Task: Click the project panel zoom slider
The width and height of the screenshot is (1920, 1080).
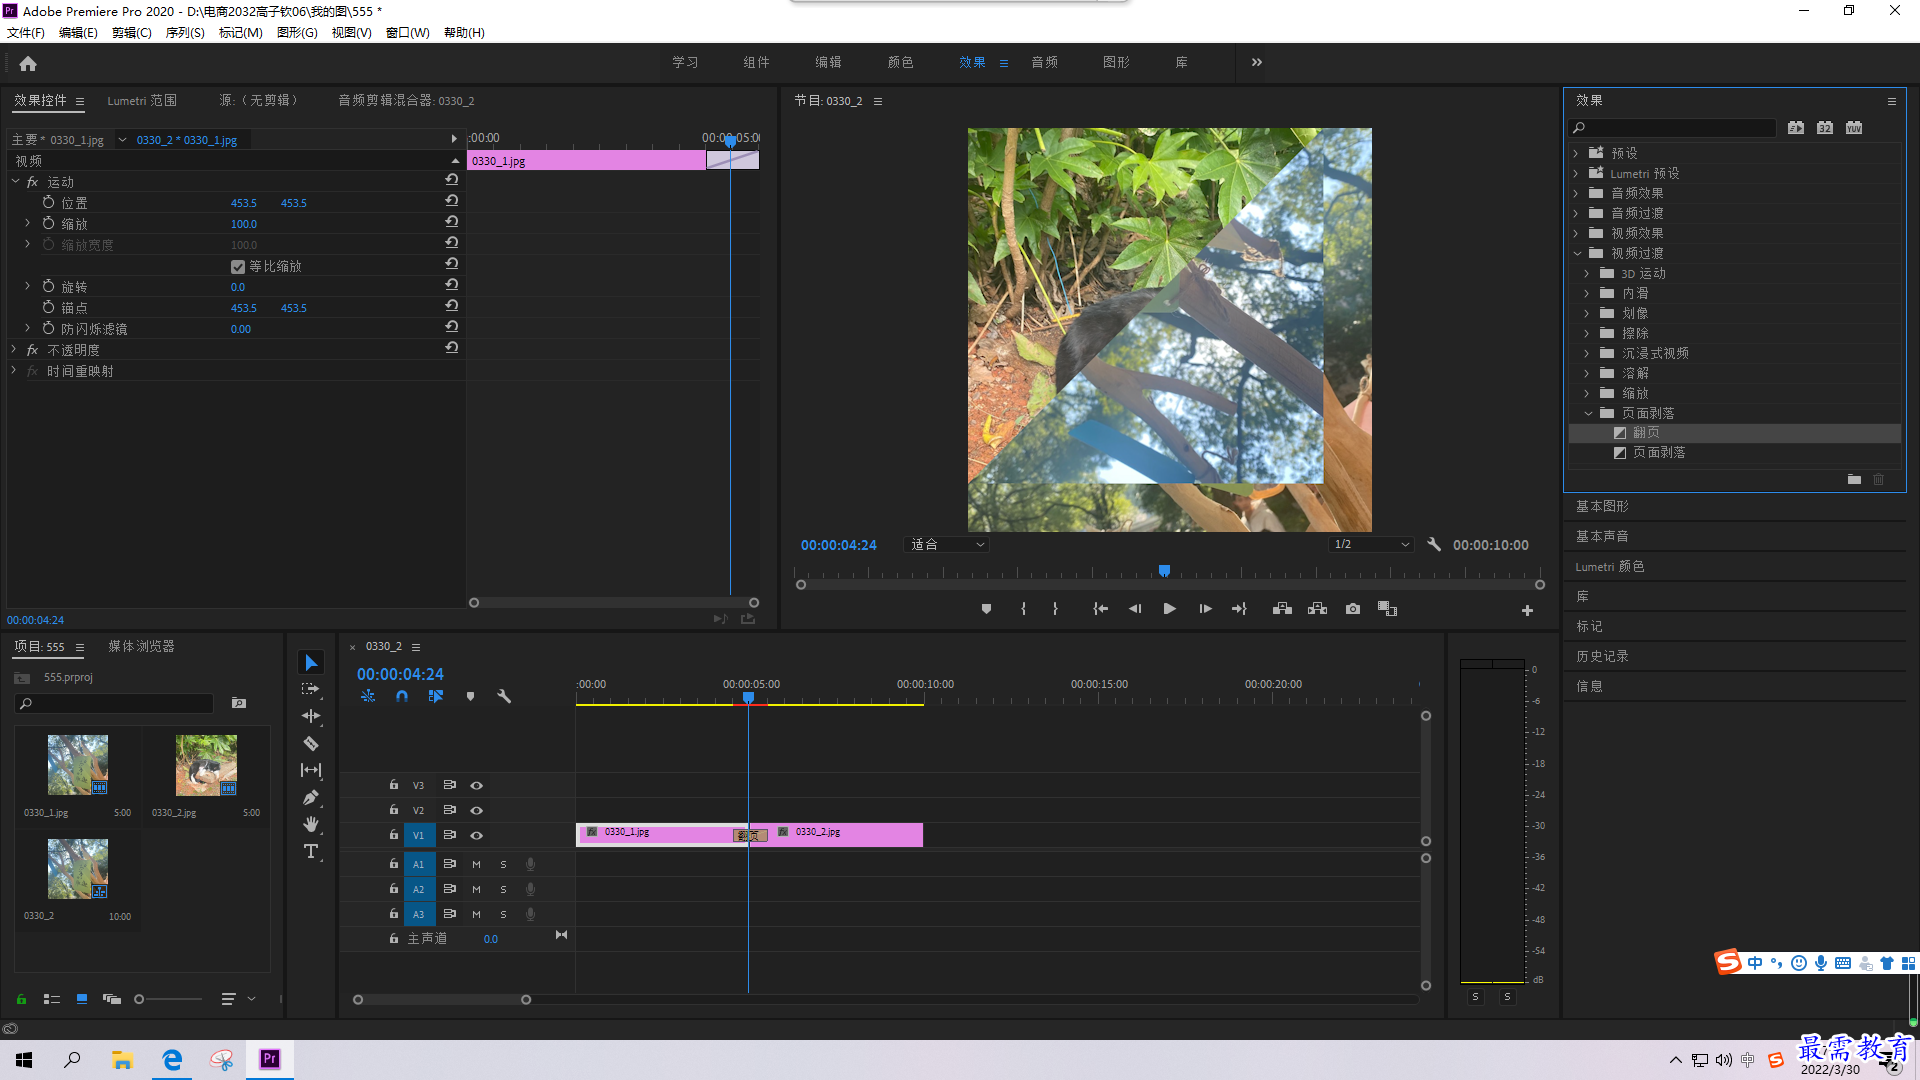Action: click(x=168, y=999)
